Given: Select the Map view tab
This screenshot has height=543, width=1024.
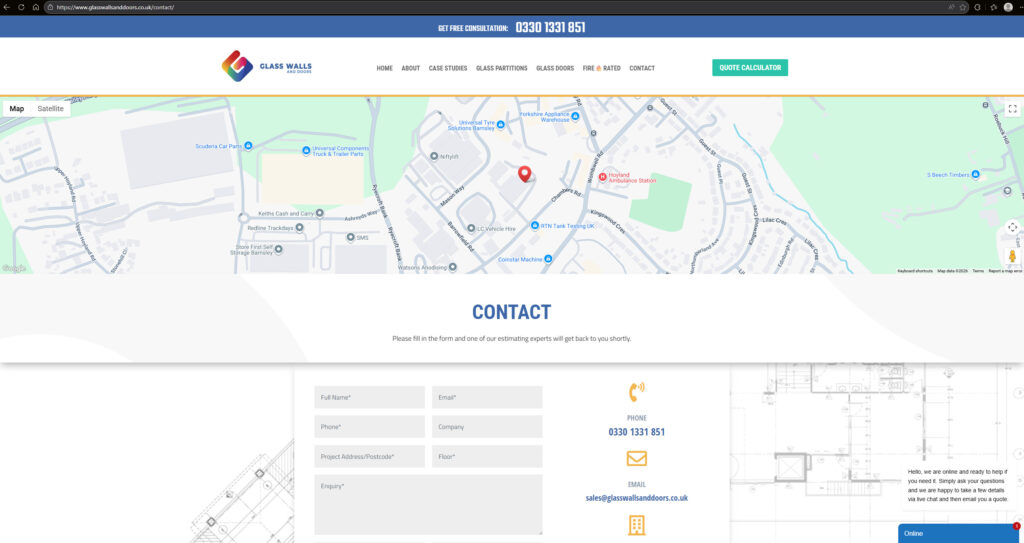Looking at the screenshot, I should coord(17,108).
